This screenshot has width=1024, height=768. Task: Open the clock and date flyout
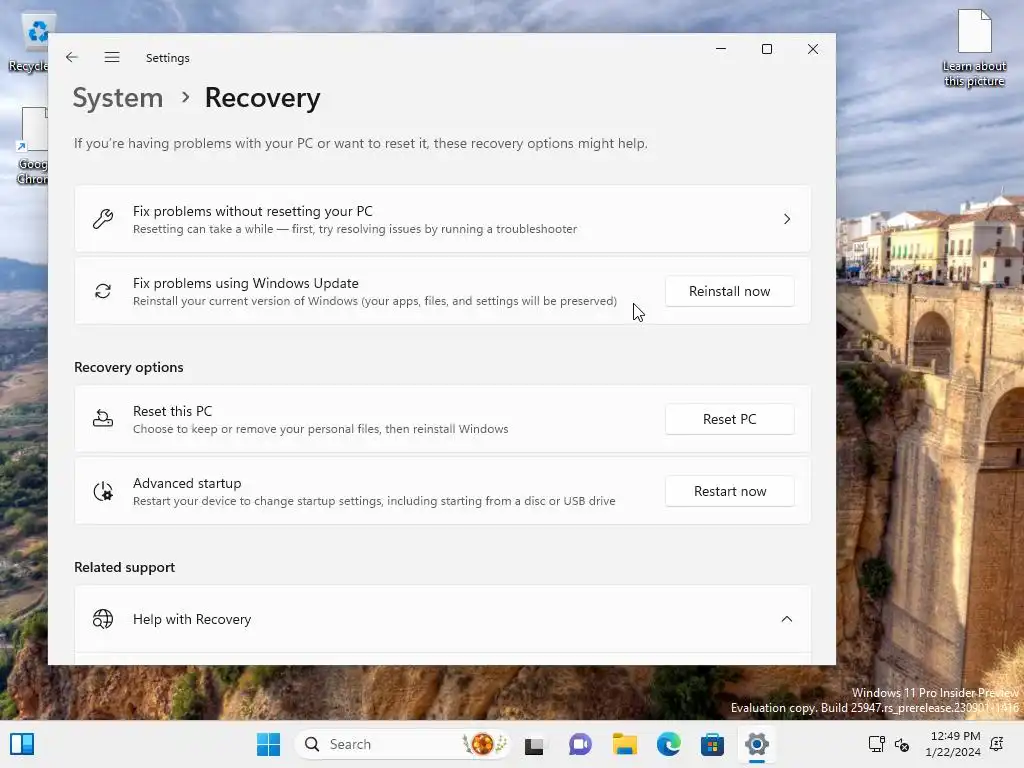[953, 744]
